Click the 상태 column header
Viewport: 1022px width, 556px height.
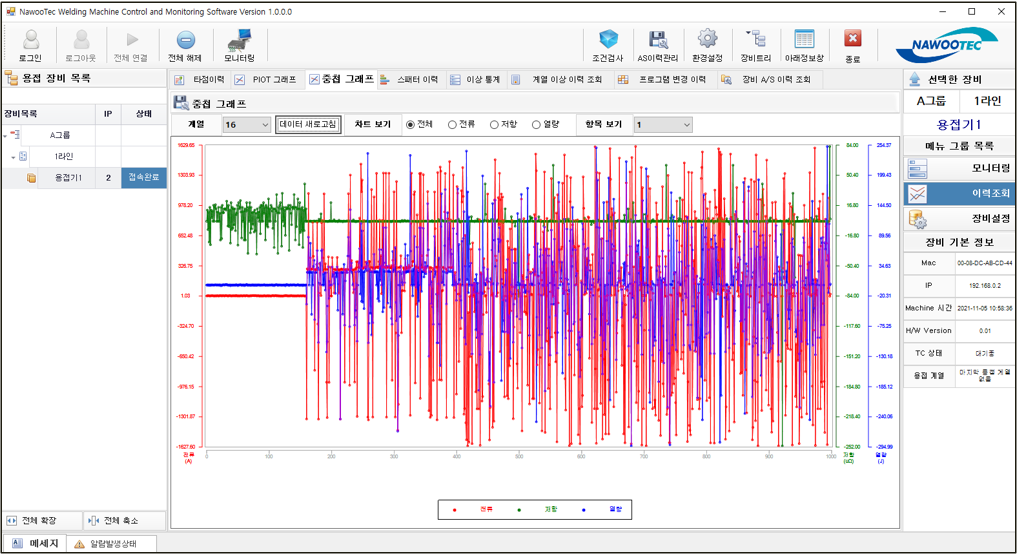(143, 114)
